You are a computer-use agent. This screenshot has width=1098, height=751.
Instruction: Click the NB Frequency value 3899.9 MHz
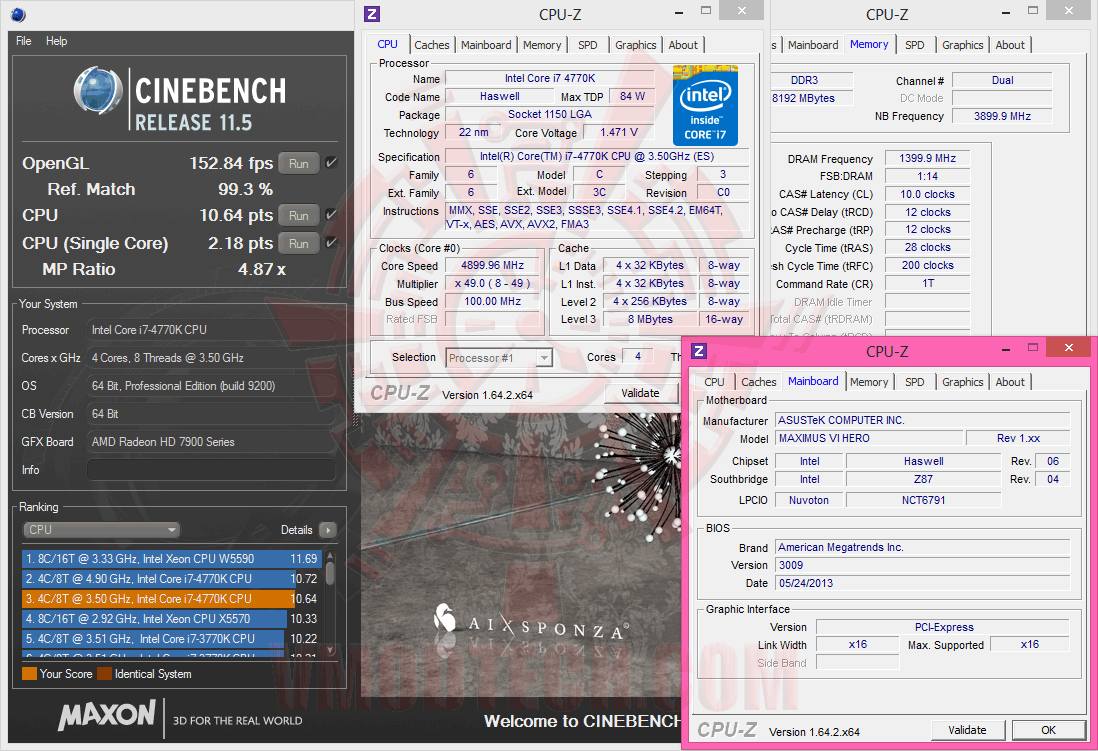1002,116
